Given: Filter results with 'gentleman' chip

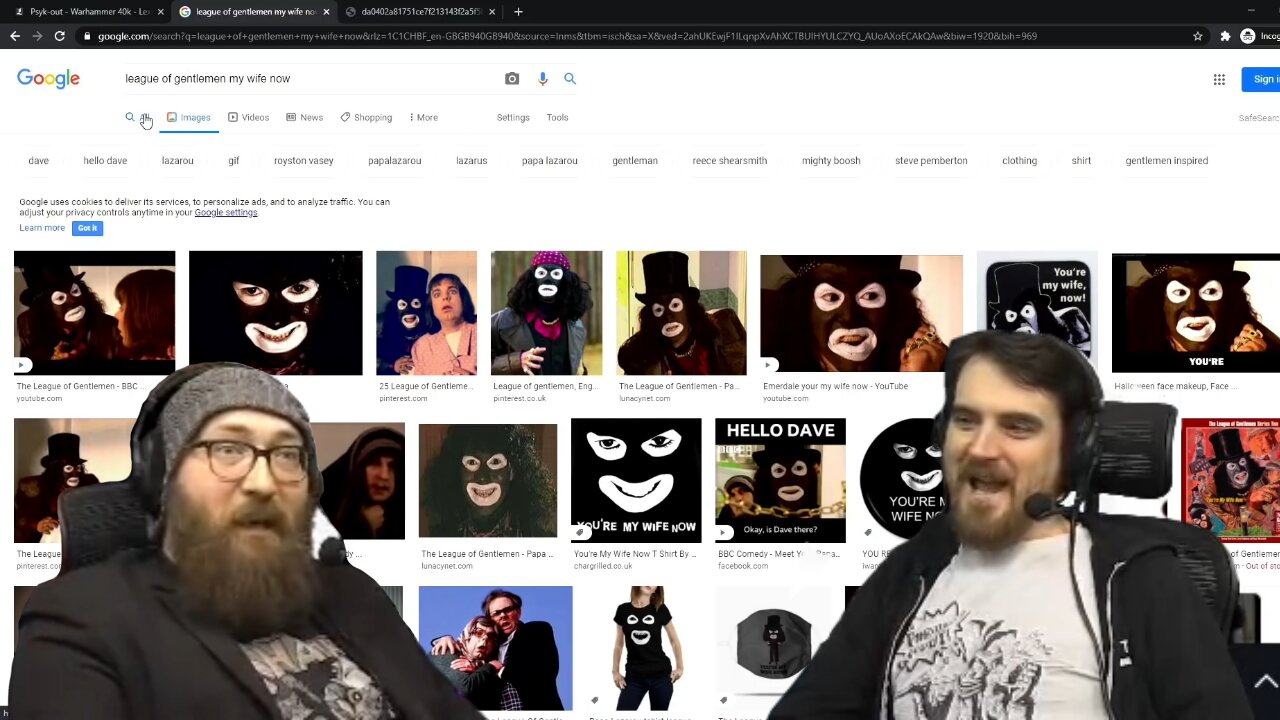Looking at the screenshot, I should tap(635, 161).
